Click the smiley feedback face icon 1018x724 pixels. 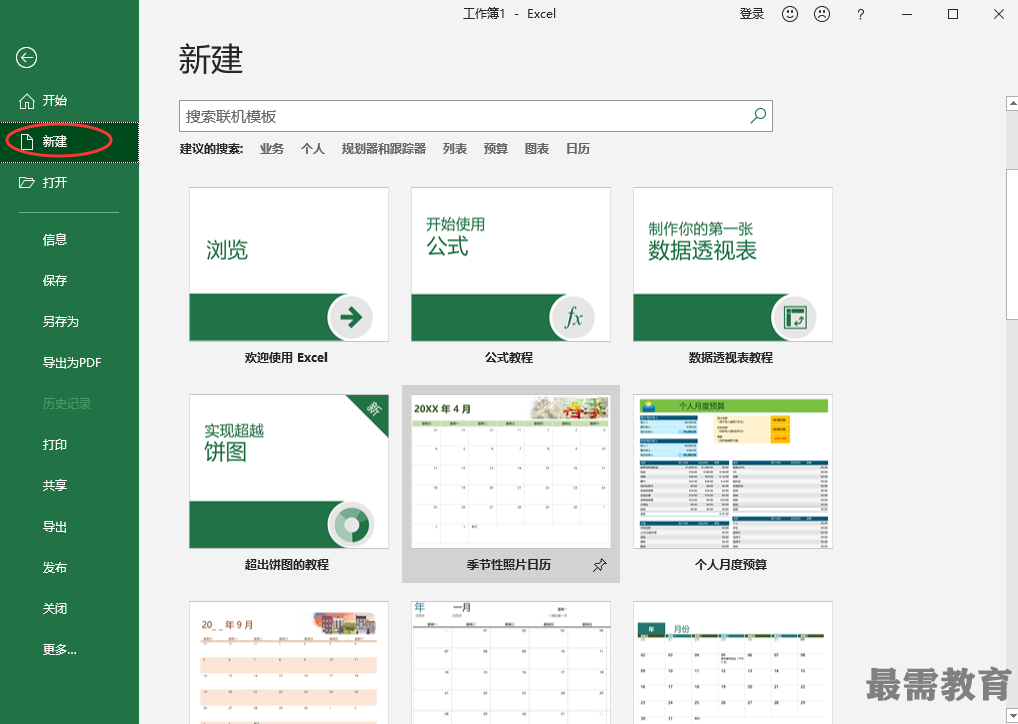point(789,14)
